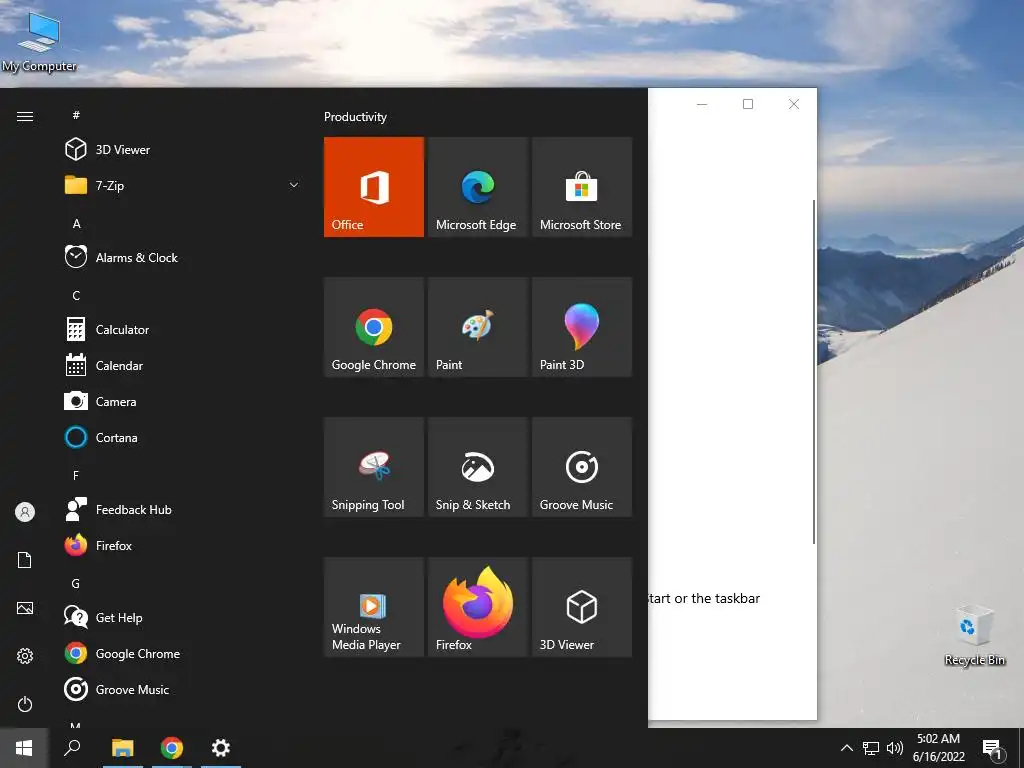Launch Google Chrome from pinned tiles
The width and height of the screenshot is (1024, 768).
pos(374,327)
